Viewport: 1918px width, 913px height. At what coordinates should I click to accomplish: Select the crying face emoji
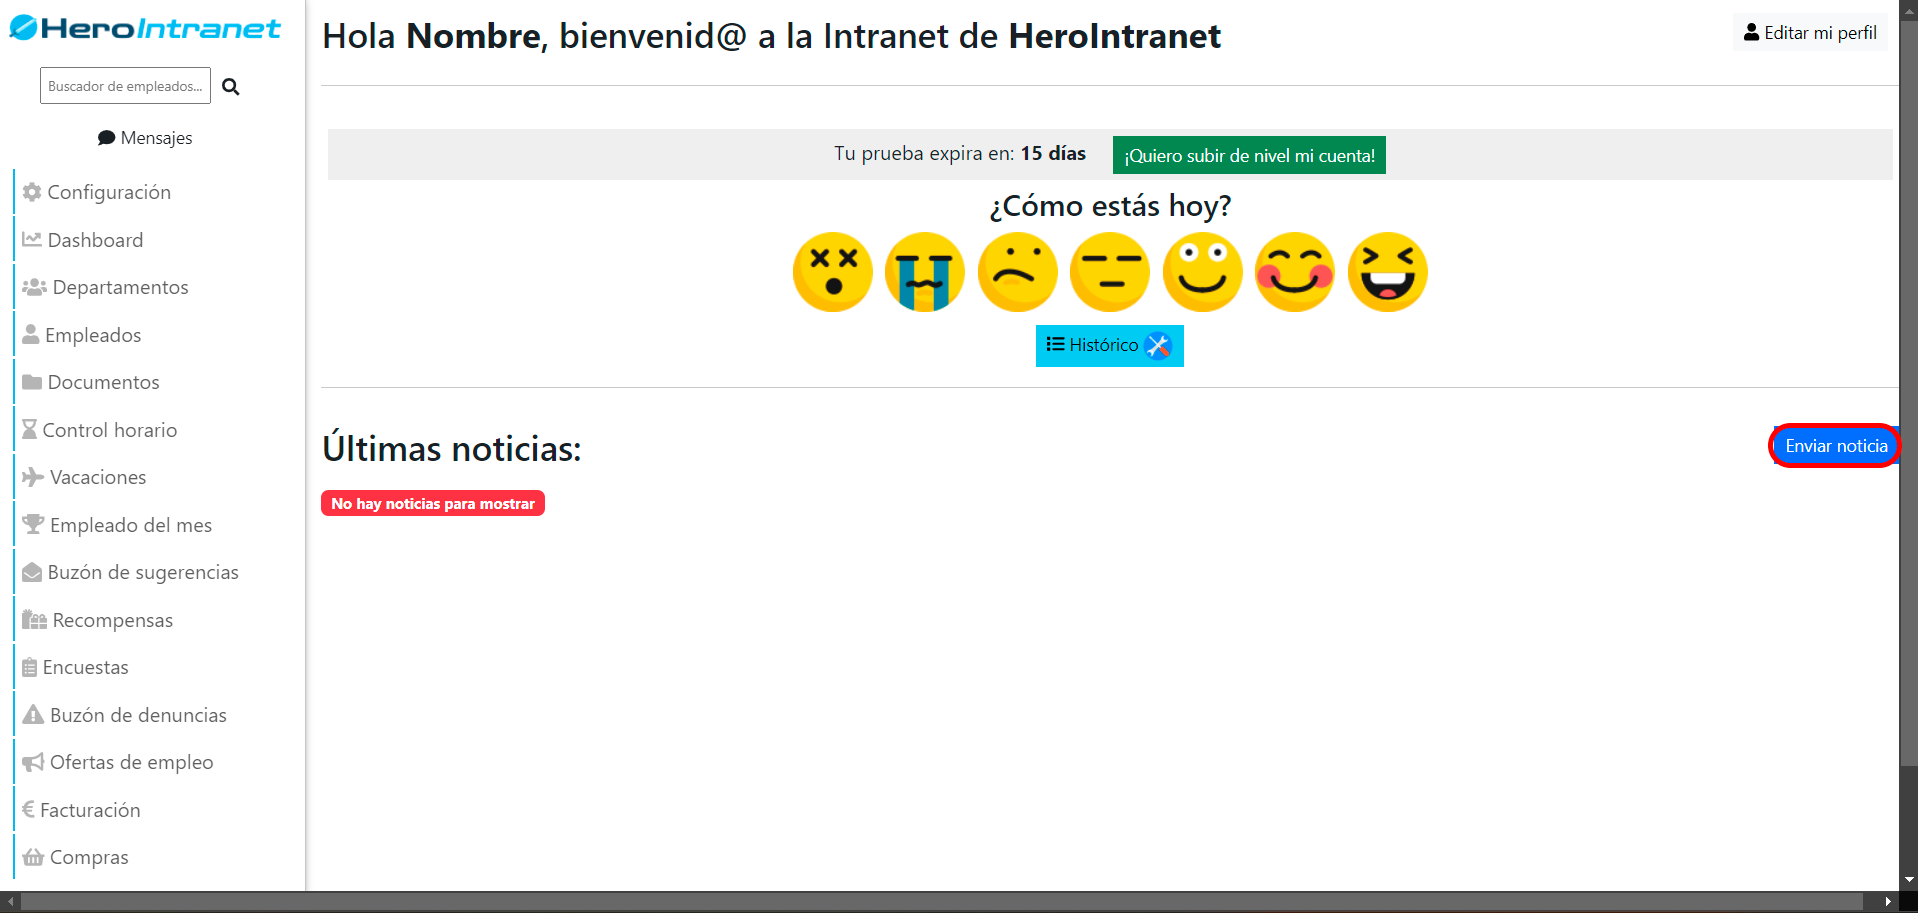coord(925,272)
